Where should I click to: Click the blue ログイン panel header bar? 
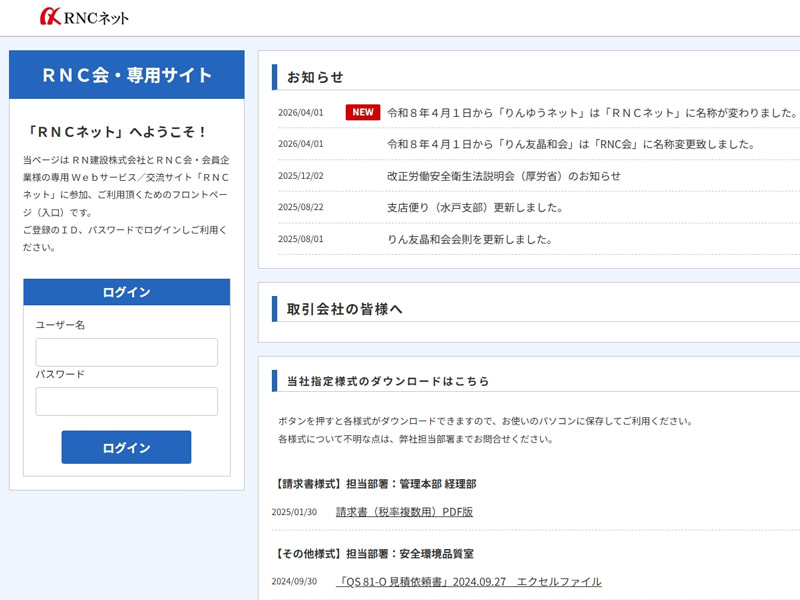(x=126, y=292)
